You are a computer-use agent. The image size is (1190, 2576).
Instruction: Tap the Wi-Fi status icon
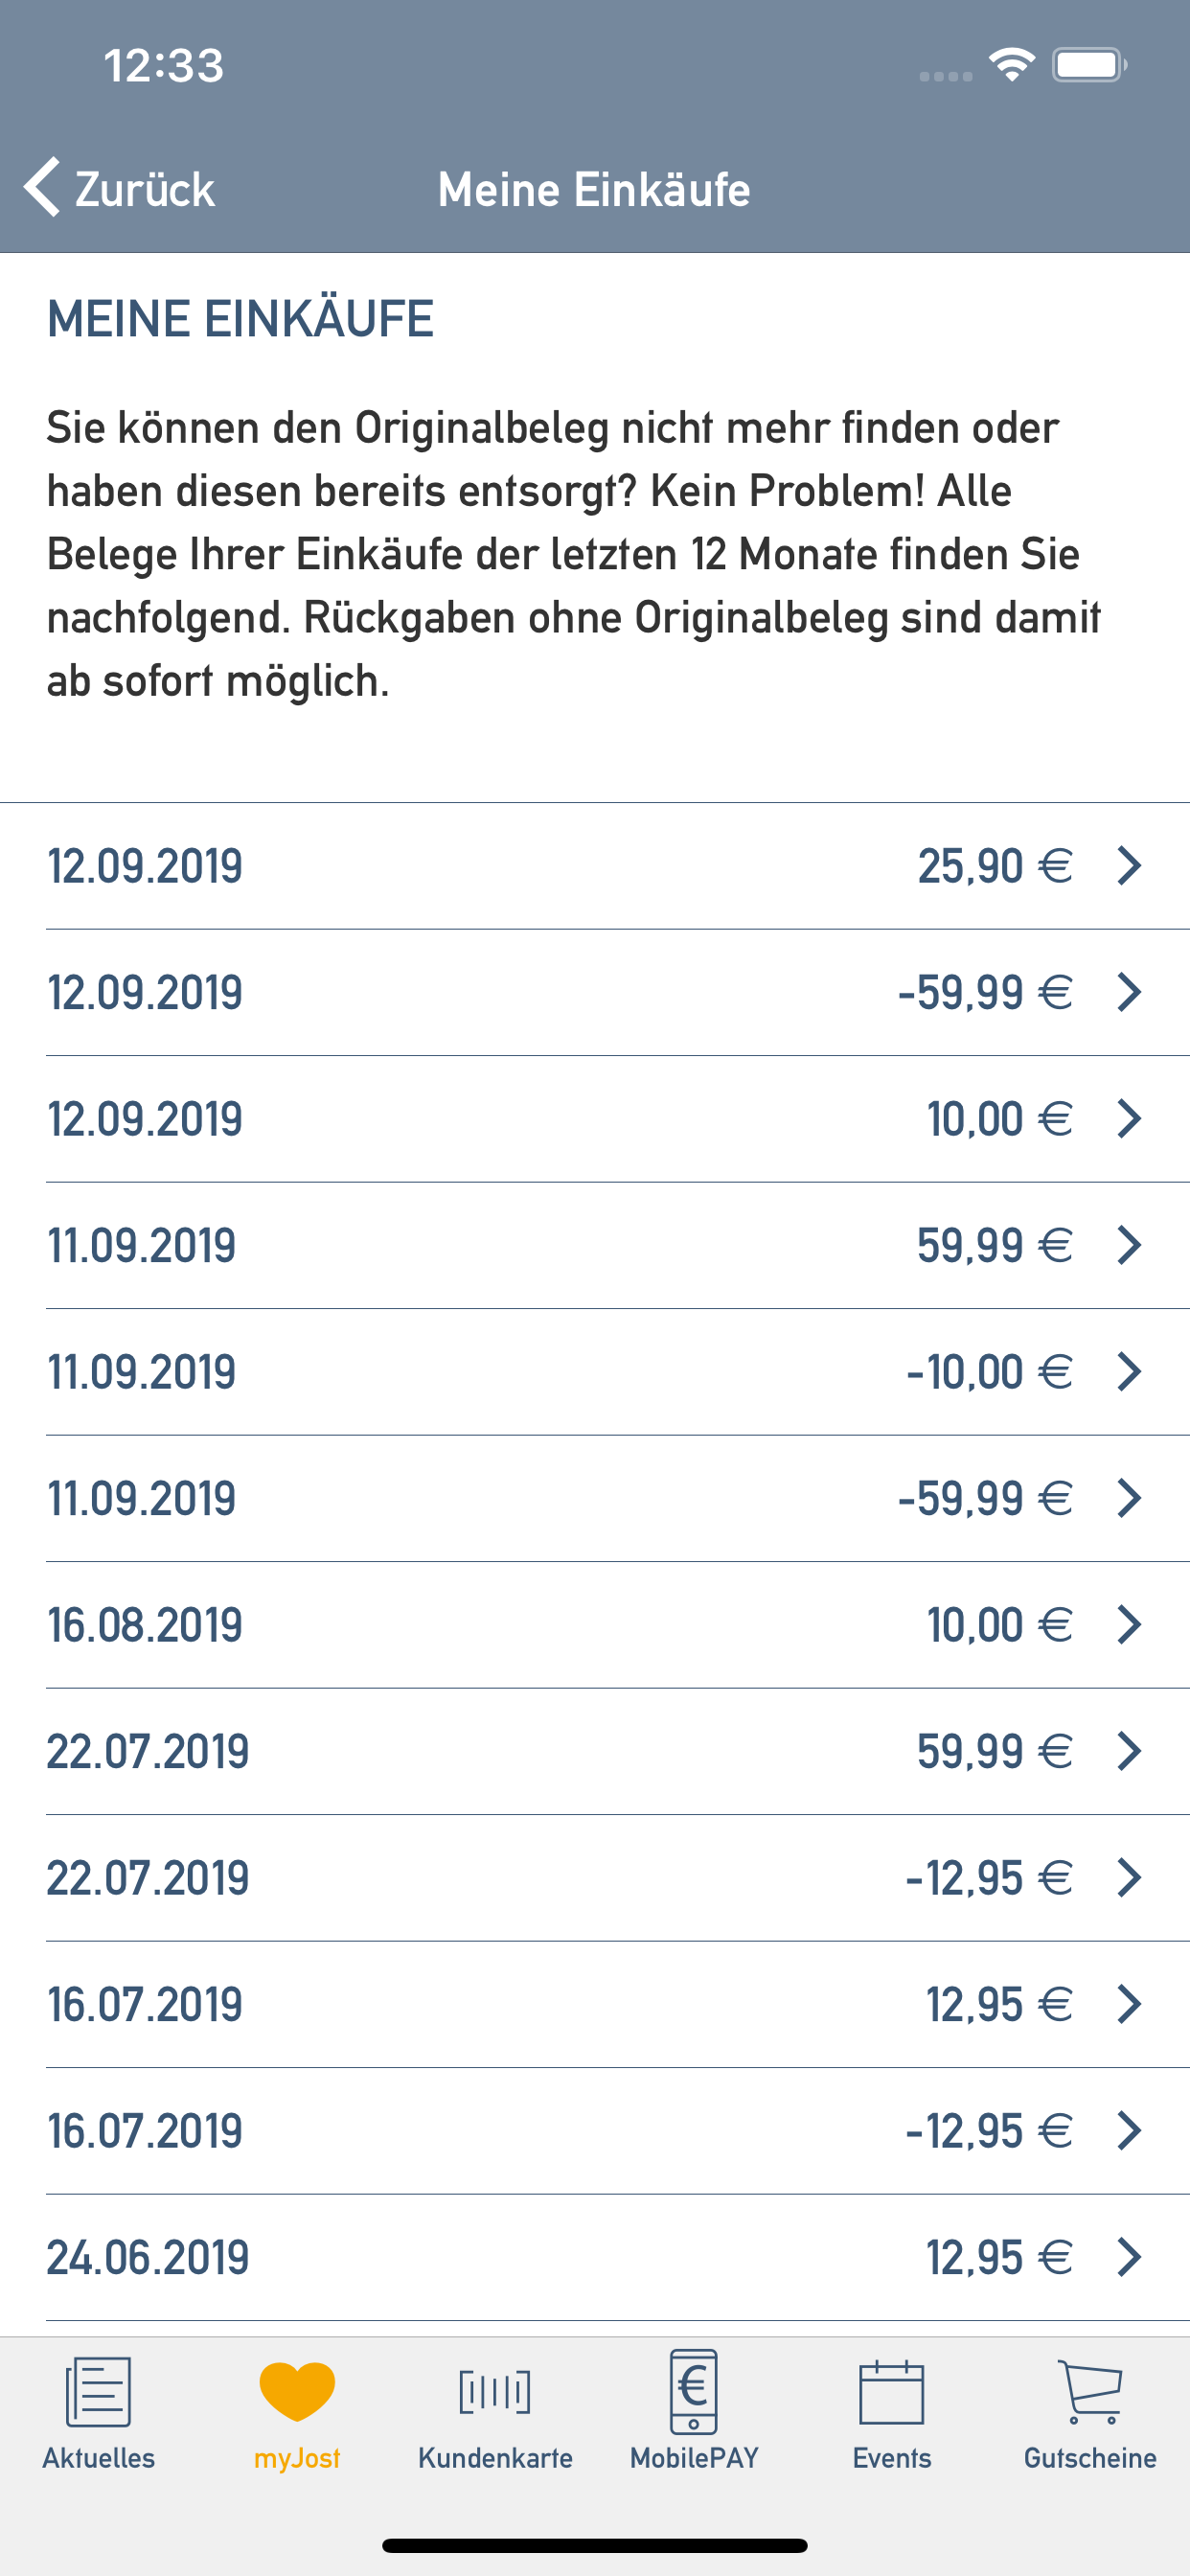pyautogui.click(x=1011, y=65)
